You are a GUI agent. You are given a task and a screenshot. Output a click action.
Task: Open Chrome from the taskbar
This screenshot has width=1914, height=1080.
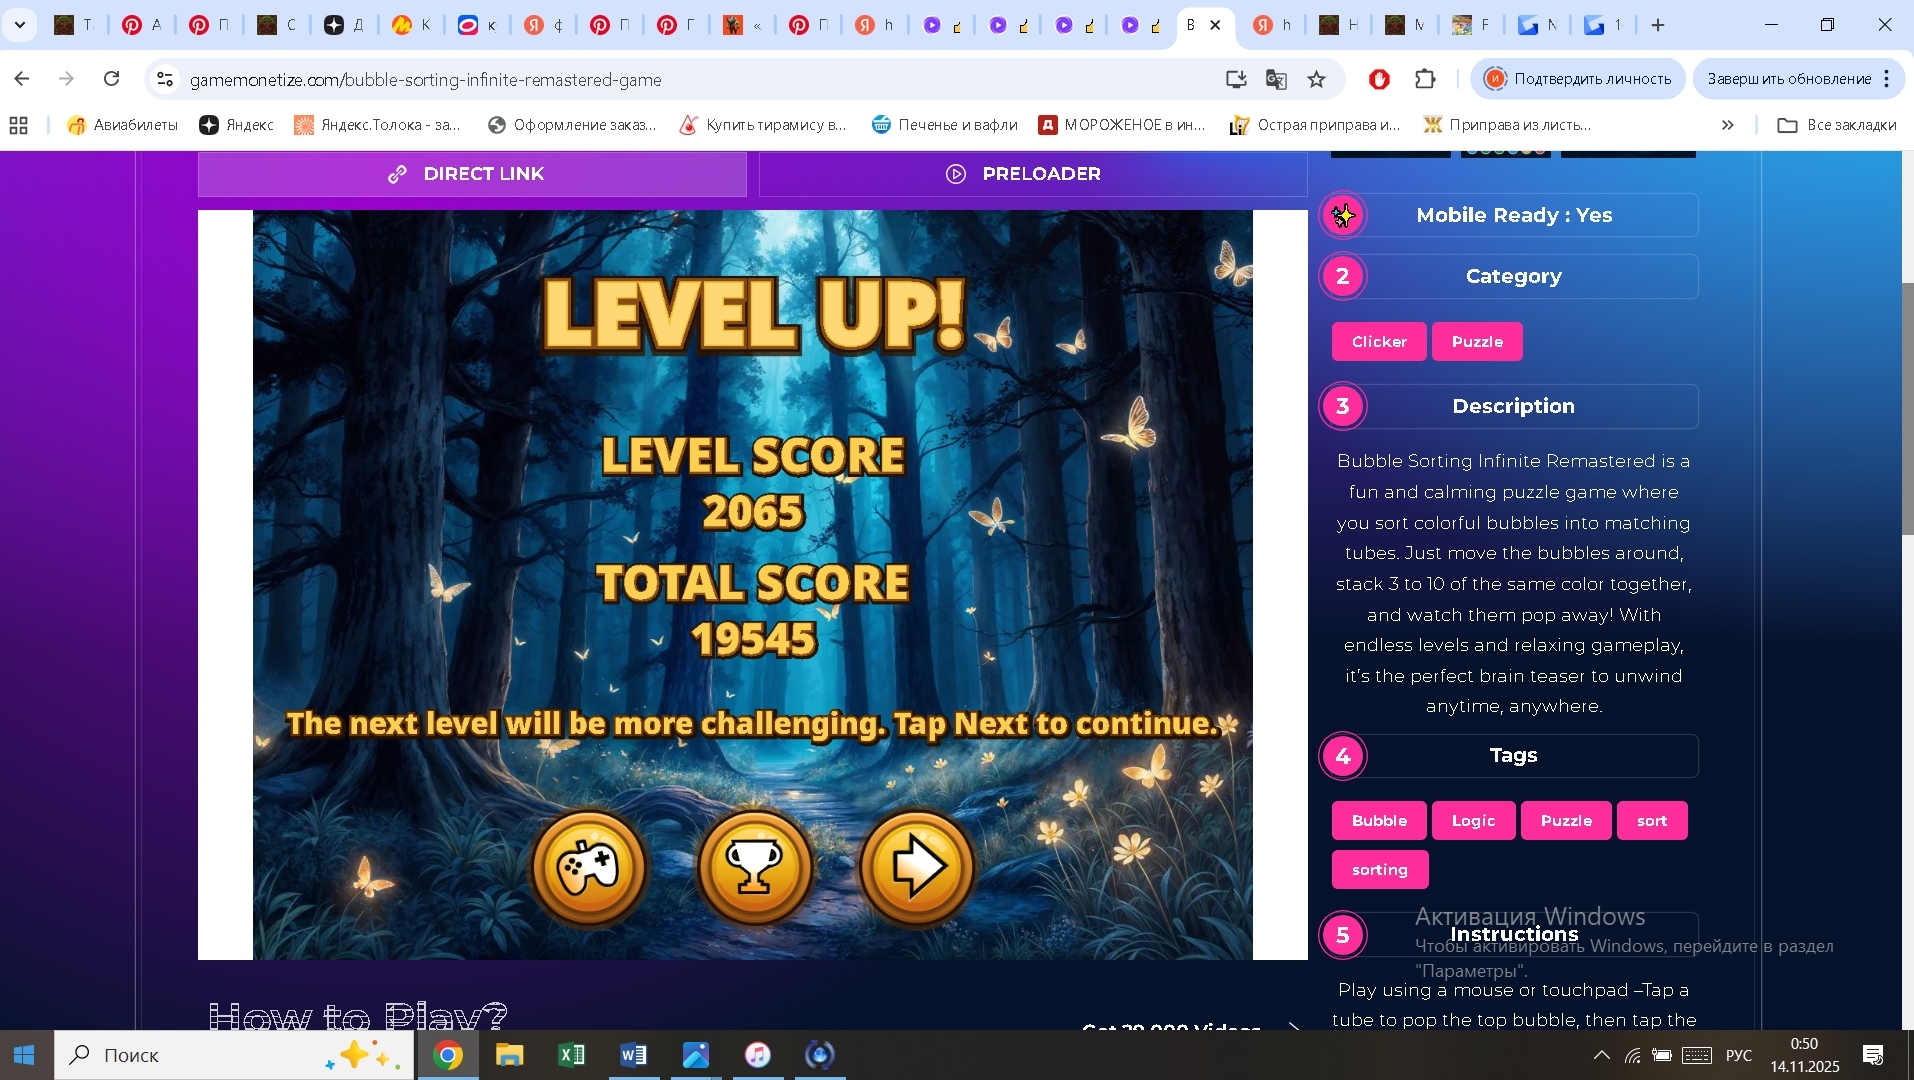tap(448, 1055)
